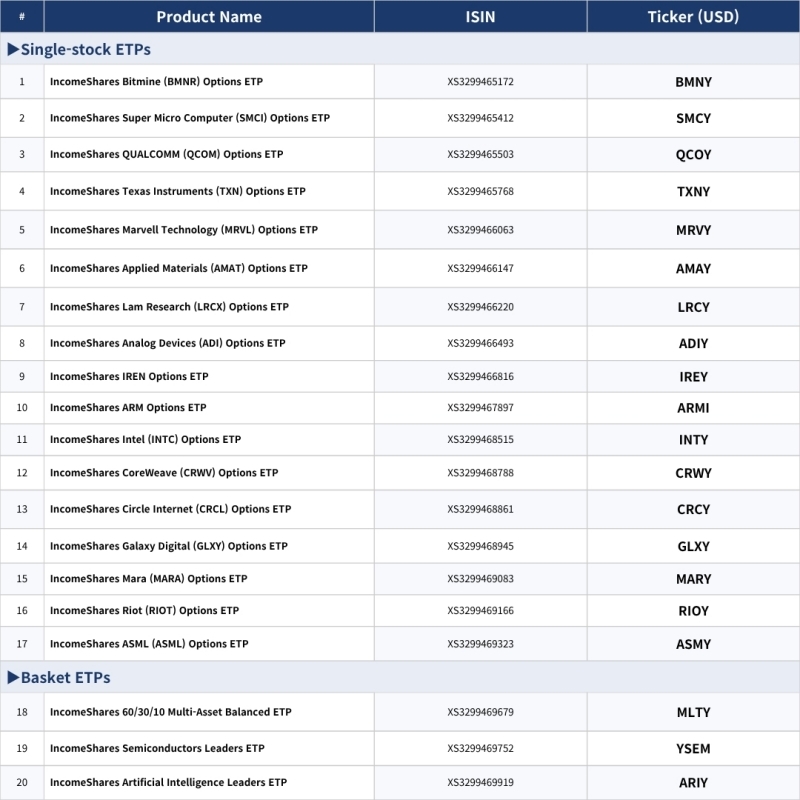
Task: Click ISIN XS3299467897
Action: pos(480,408)
